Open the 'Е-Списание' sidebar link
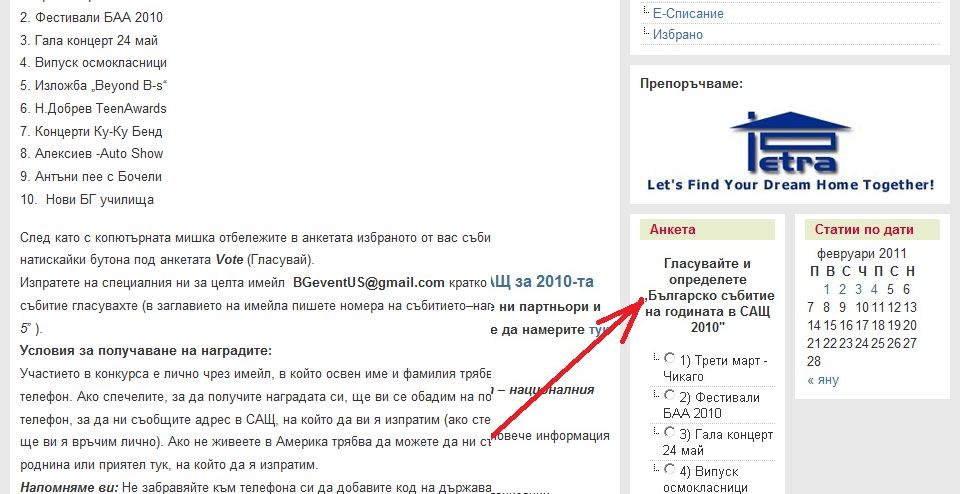 tap(688, 14)
